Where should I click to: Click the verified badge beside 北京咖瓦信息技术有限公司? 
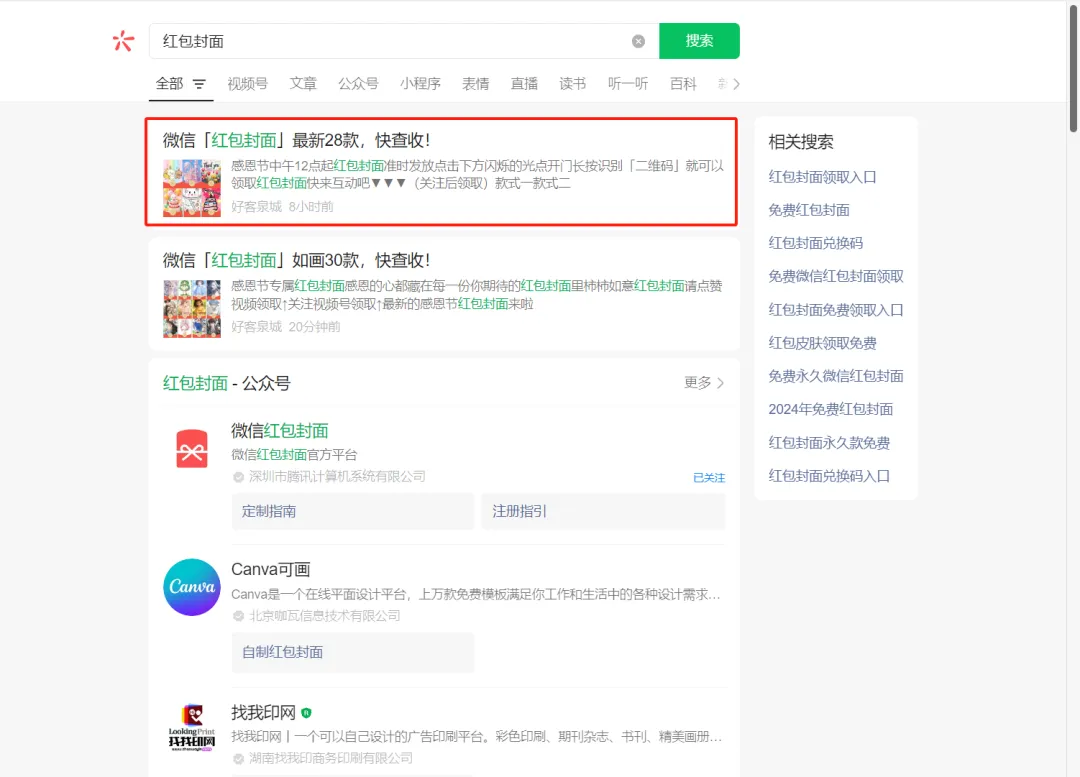click(238, 616)
